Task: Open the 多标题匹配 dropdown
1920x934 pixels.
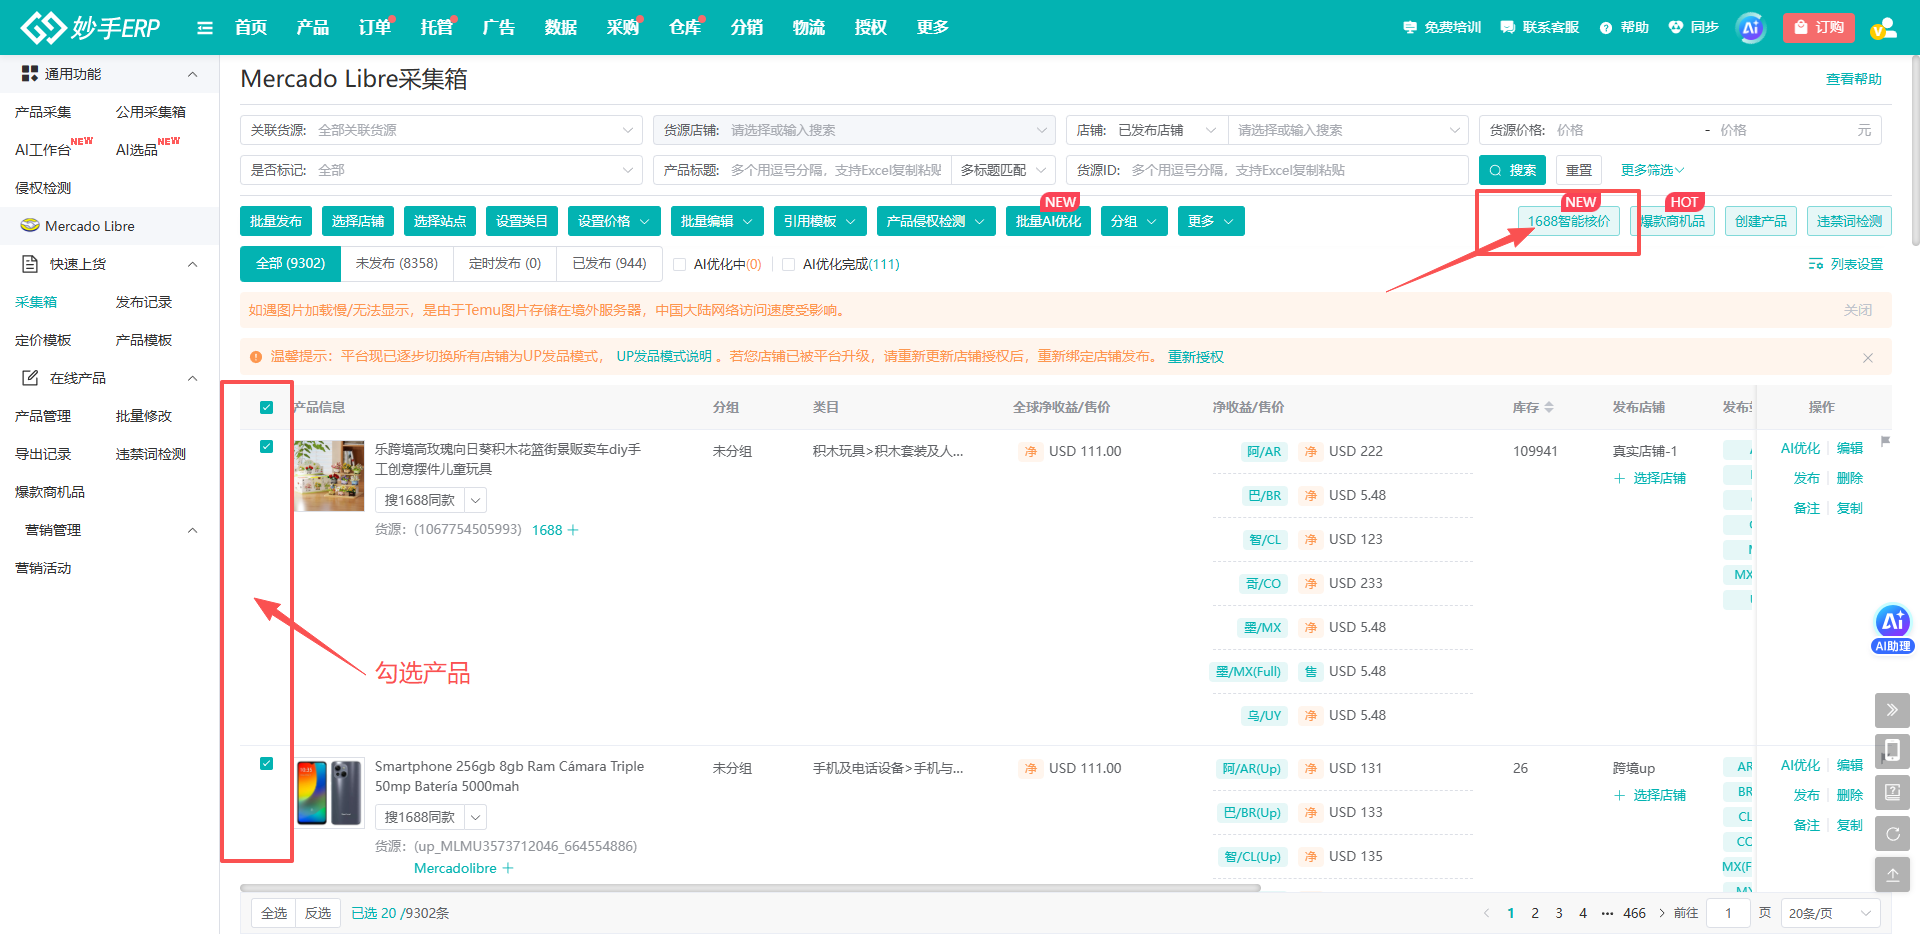Action: pos(1003,170)
